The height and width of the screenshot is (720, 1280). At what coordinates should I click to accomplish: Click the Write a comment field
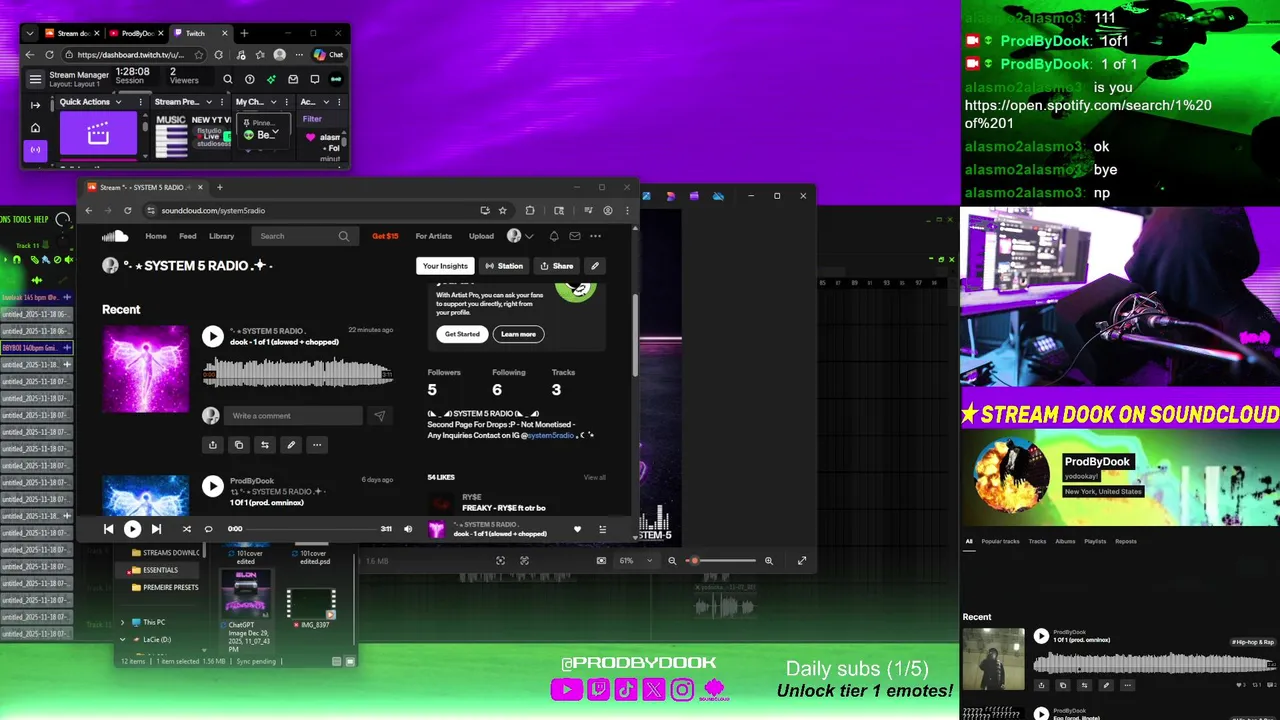294,416
